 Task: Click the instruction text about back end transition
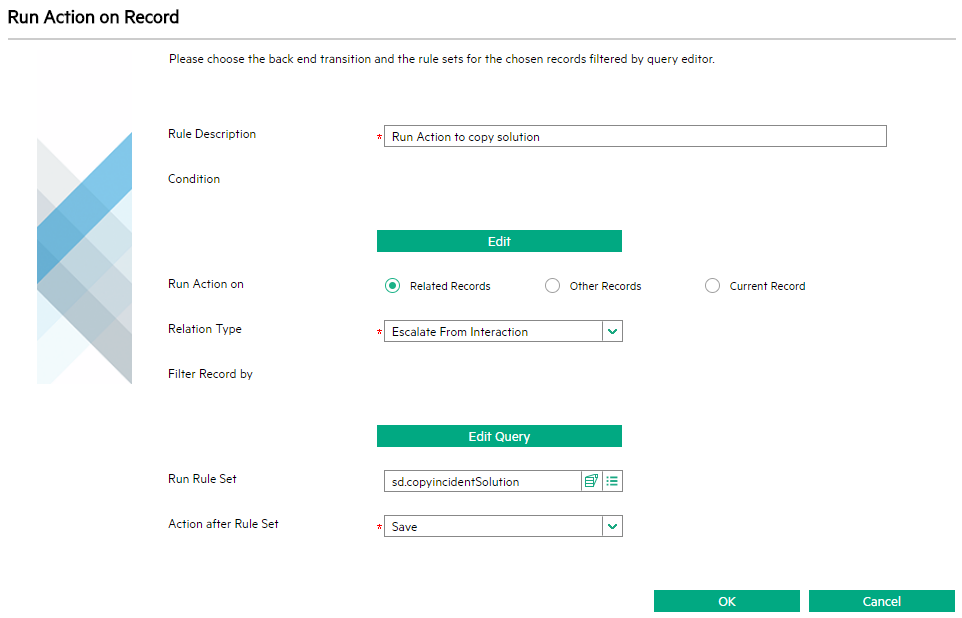[x=442, y=59]
